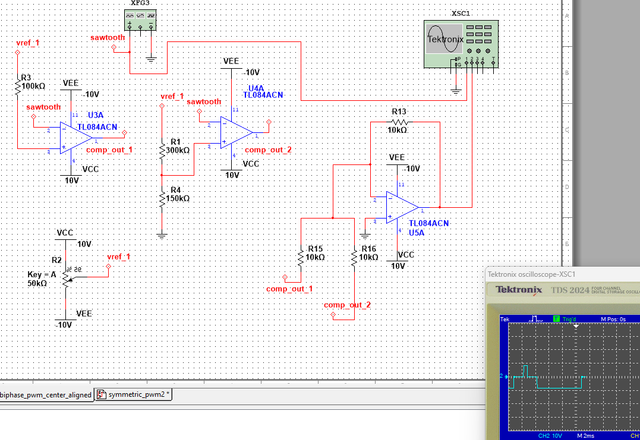Viewport: 640px width, 440px height.
Task: Select the U4A op-amp triangle symbol
Action: coord(236,132)
